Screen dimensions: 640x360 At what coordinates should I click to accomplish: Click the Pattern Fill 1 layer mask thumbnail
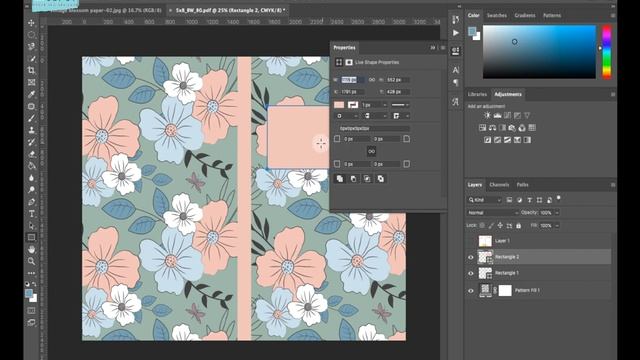(x=505, y=291)
